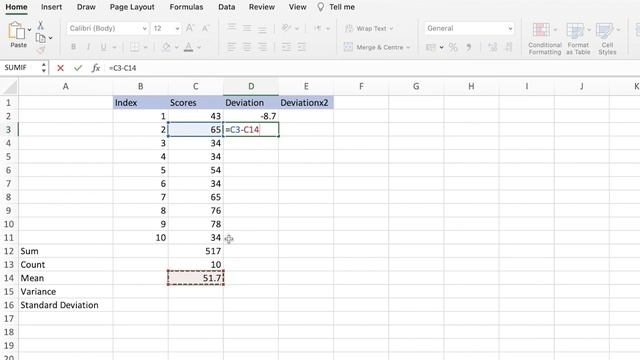
Task: Toggle Italic formatting
Action: pos(89,47)
